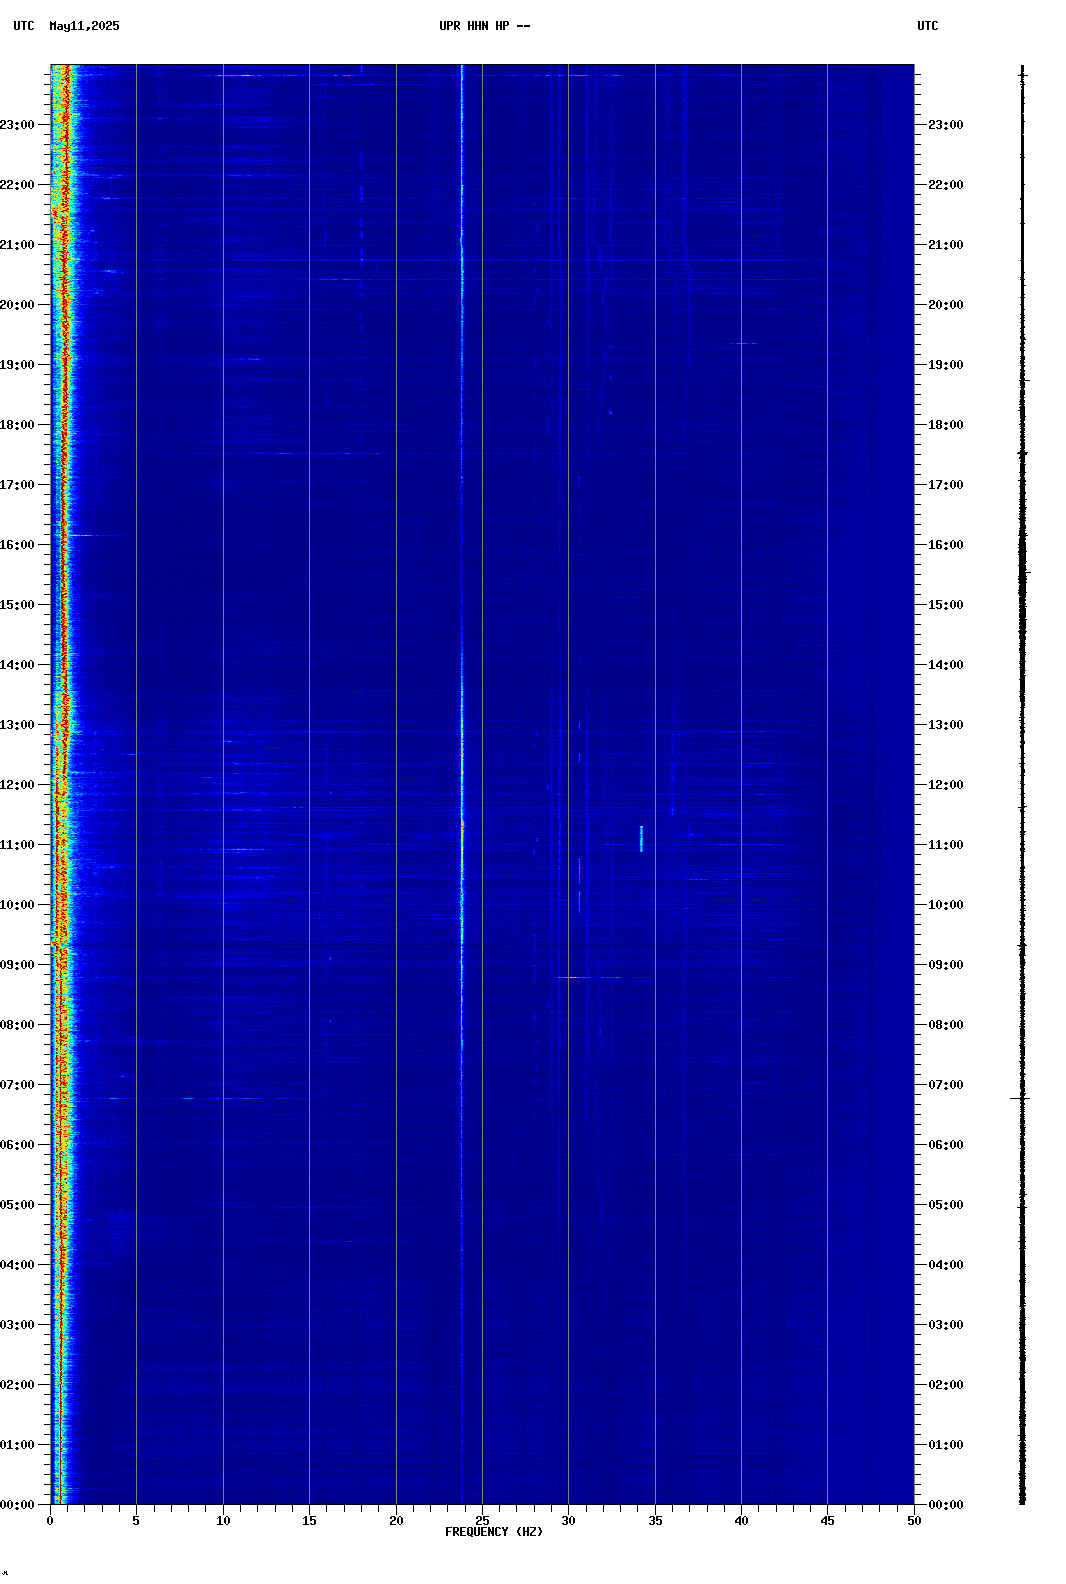This screenshot has height=1584, width=1066.
Task: Click the 25 Hz frequency tick label
Action: pyautogui.click(x=482, y=1521)
